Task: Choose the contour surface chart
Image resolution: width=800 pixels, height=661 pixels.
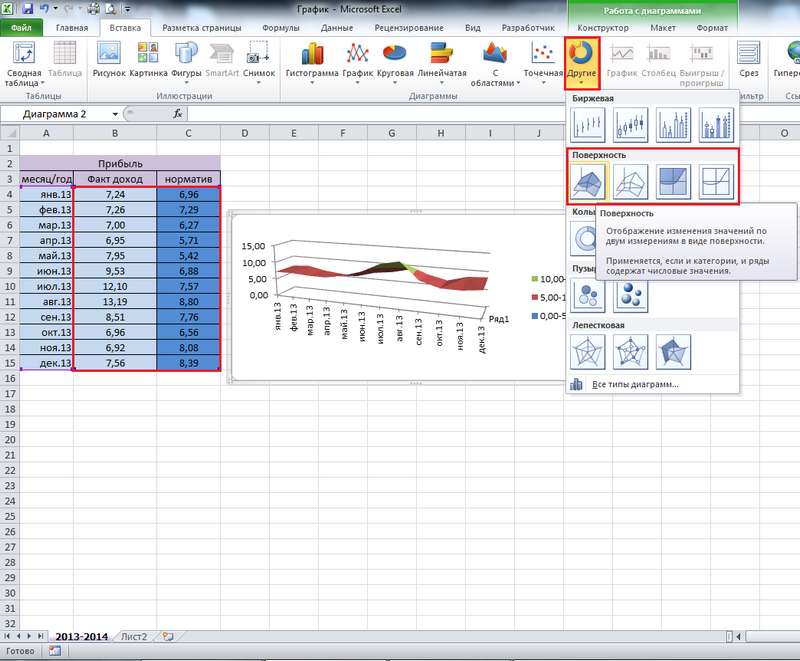Action: click(673, 182)
